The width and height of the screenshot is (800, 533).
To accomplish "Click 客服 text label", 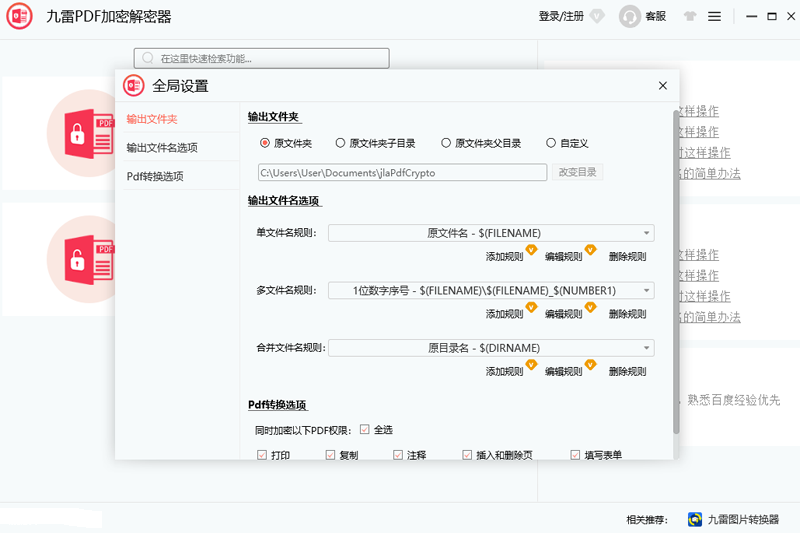I will (x=656, y=16).
